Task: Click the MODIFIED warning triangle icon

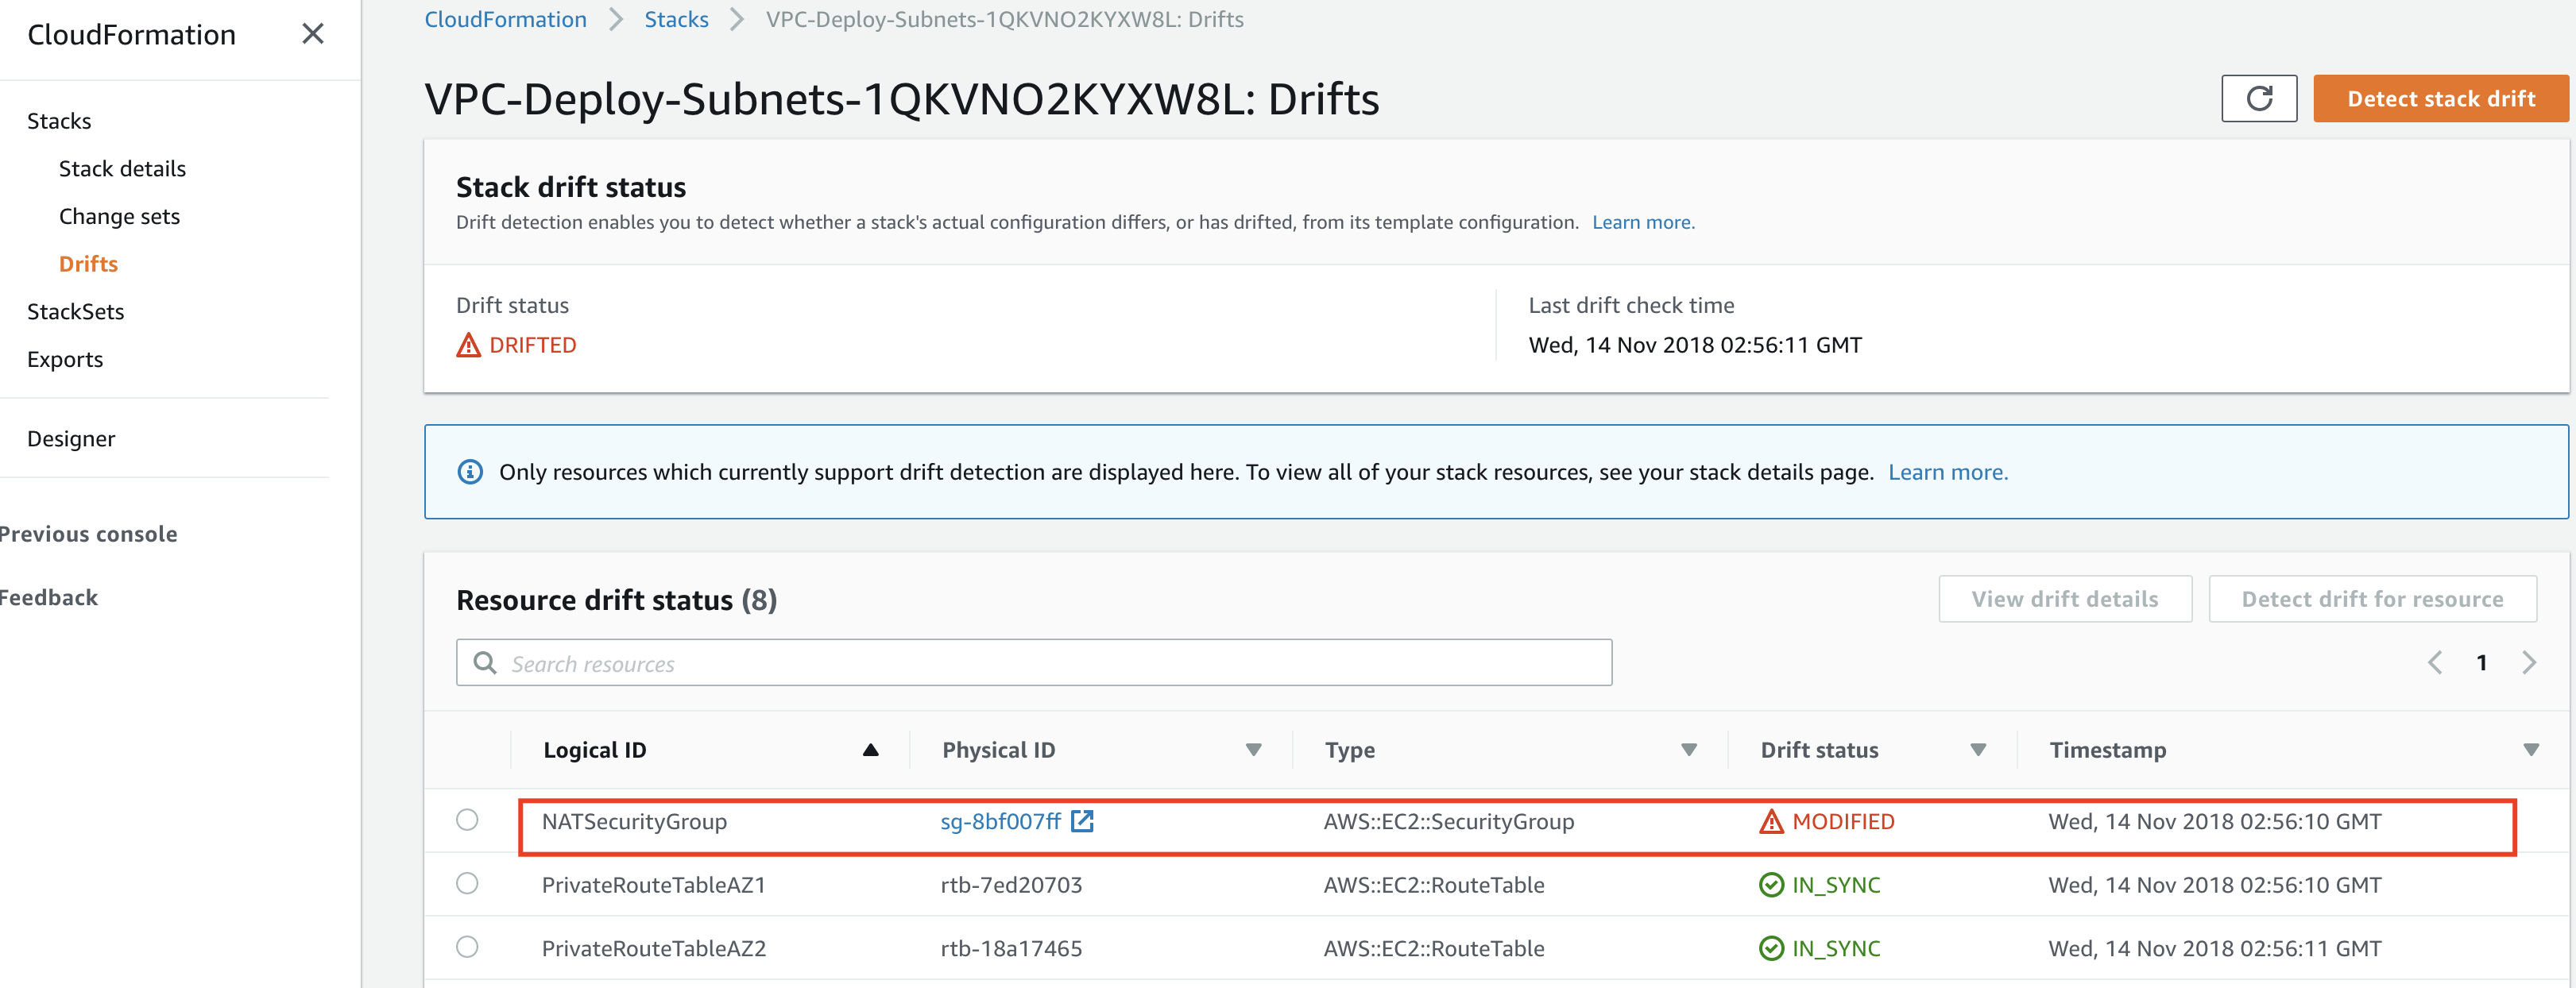Action: tap(1771, 822)
